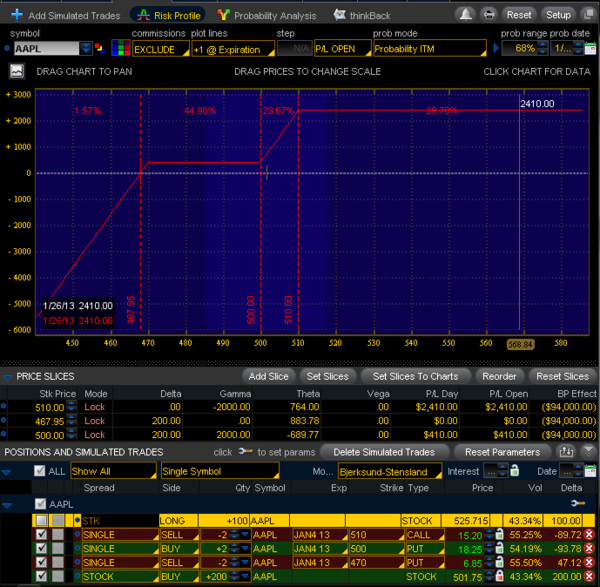The image size is (600, 587).
Task: Collapse the PRICE SLICES section
Action: (x=7, y=377)
